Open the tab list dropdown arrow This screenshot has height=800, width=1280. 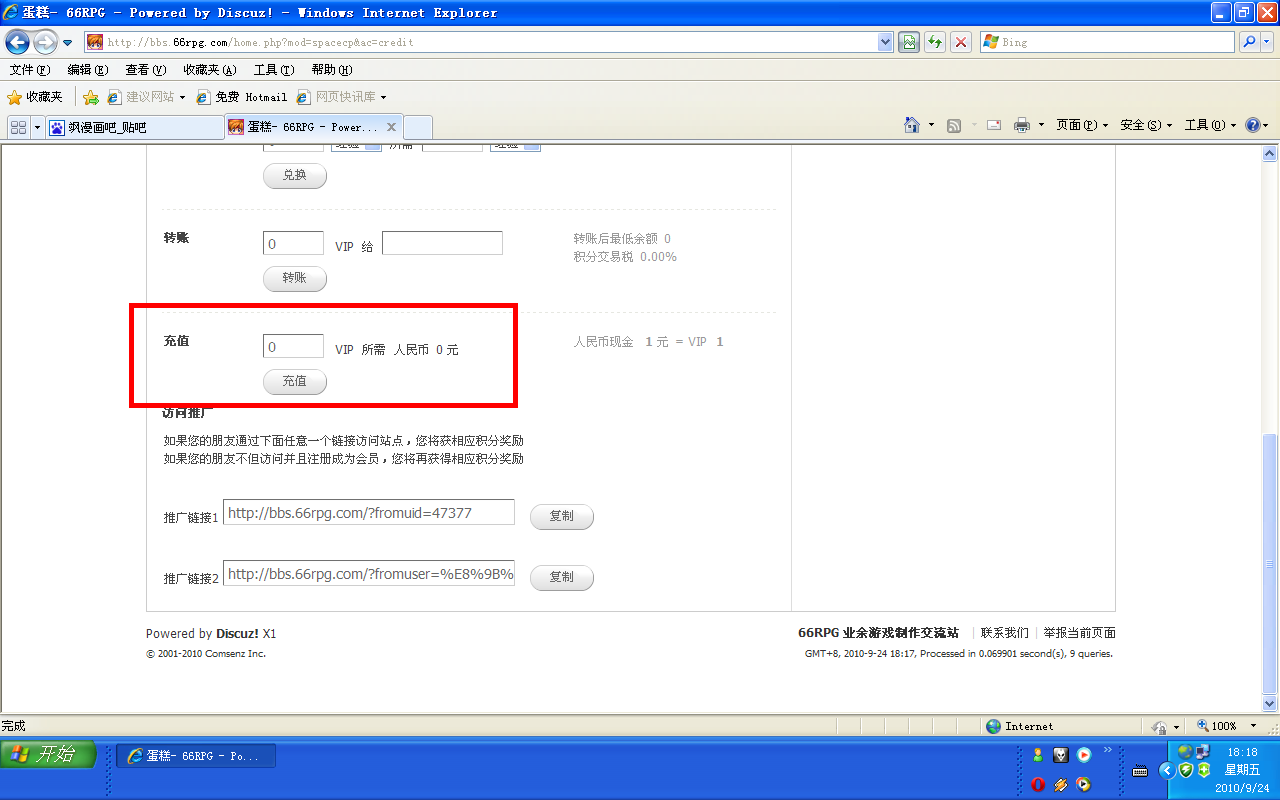[x=38, y=127]
